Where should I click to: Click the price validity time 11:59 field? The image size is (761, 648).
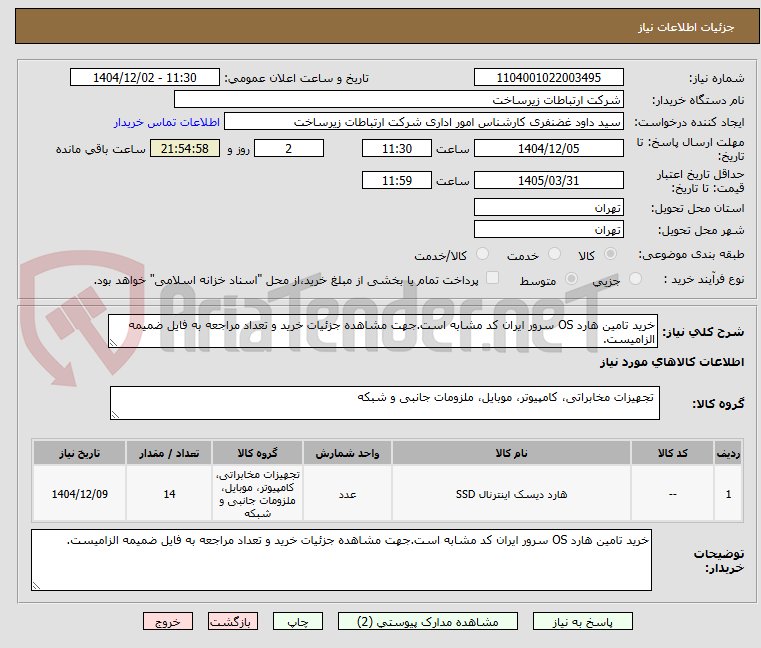(x=397, y=181)
